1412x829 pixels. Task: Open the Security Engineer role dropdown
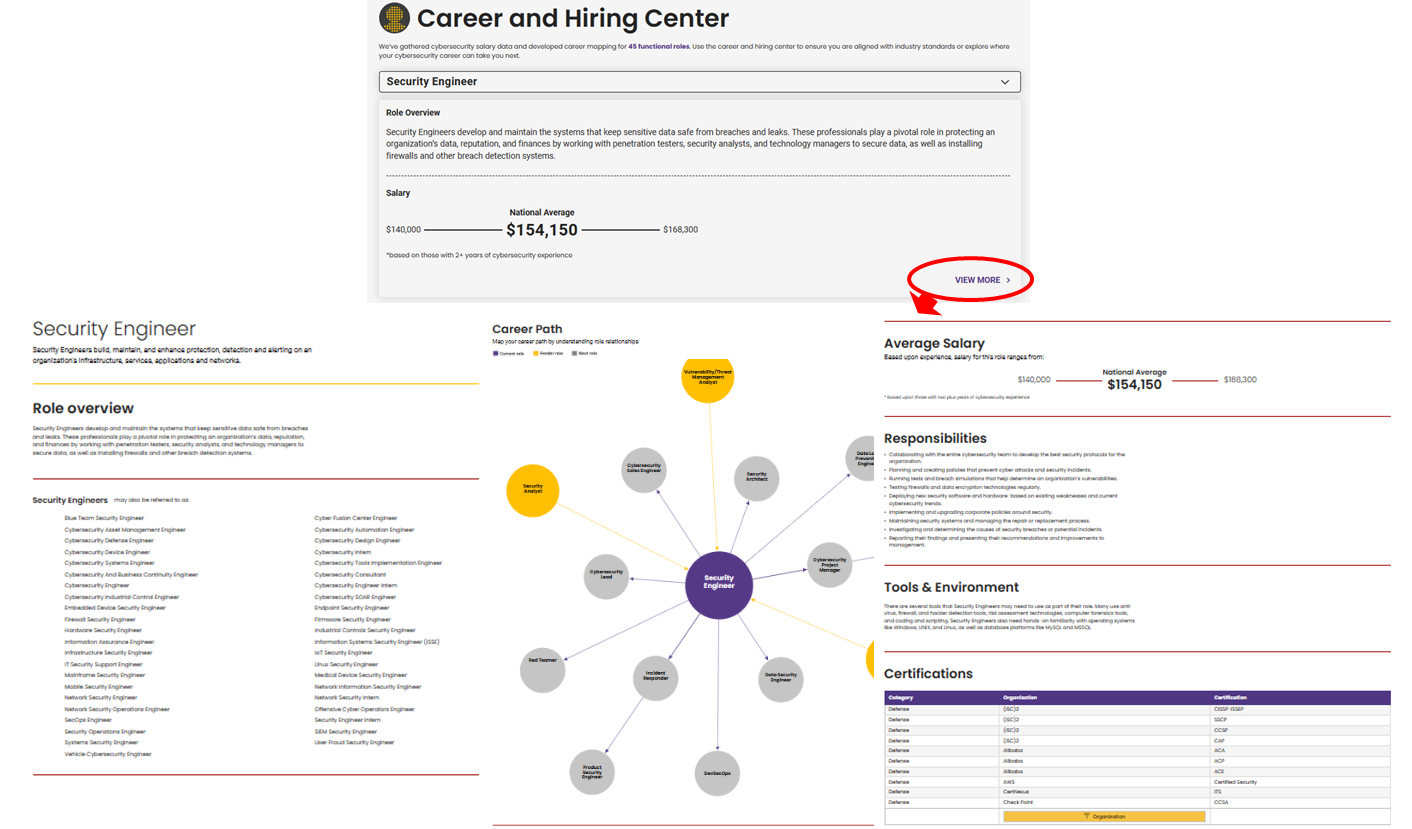point(699,82)
